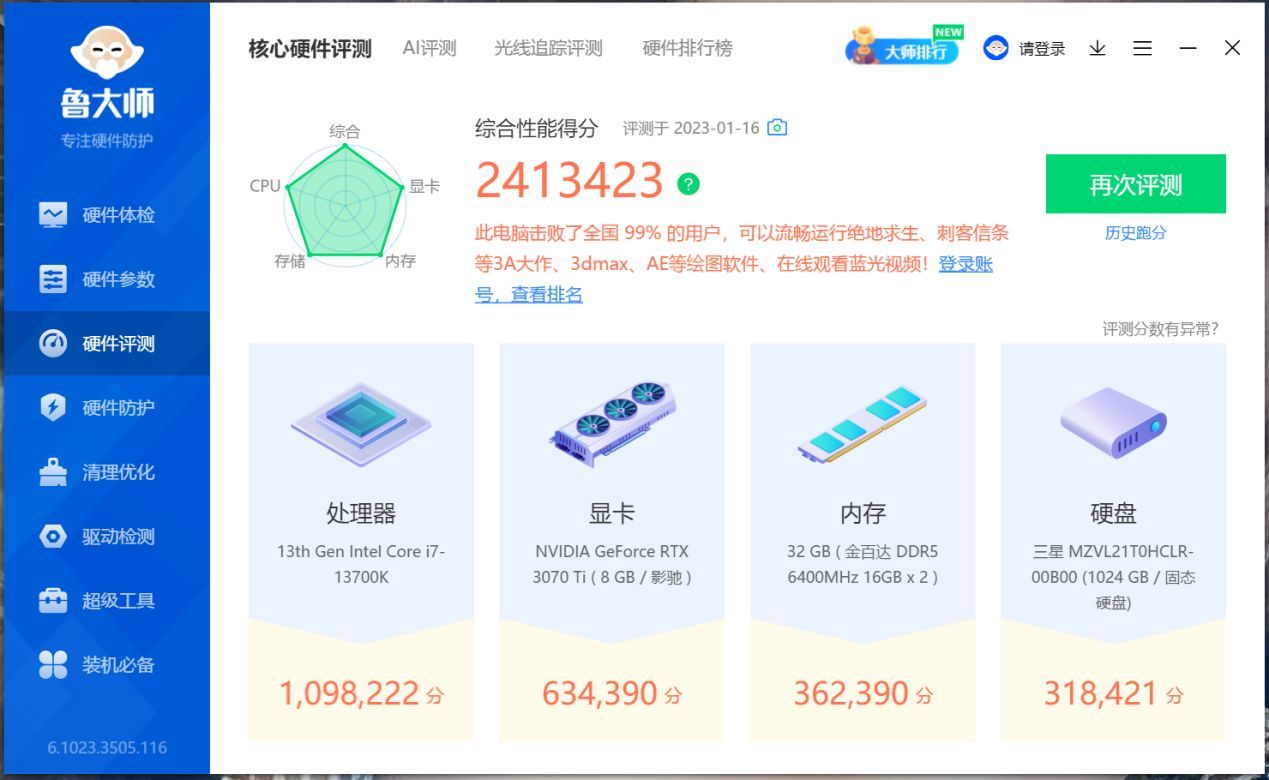Switch to the 光线追踪评测 tab
The width and height of the screenshot is (1269, 780).
(548, 48)
